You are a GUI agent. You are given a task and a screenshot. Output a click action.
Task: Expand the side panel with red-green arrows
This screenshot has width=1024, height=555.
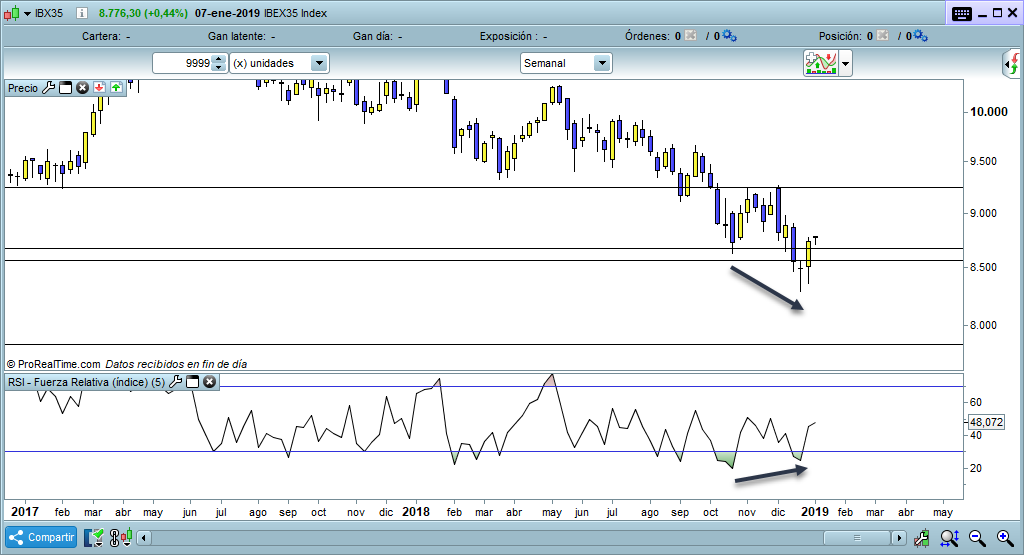[1013, 65]
